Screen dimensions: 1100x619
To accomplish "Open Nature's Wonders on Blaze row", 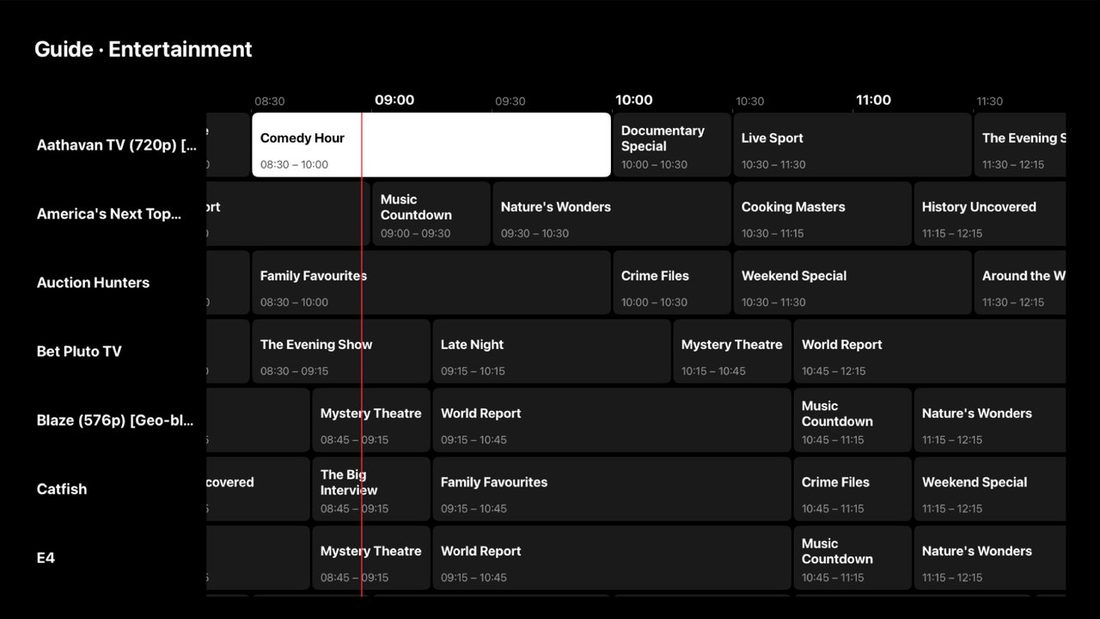I will (x=990, y=420).
